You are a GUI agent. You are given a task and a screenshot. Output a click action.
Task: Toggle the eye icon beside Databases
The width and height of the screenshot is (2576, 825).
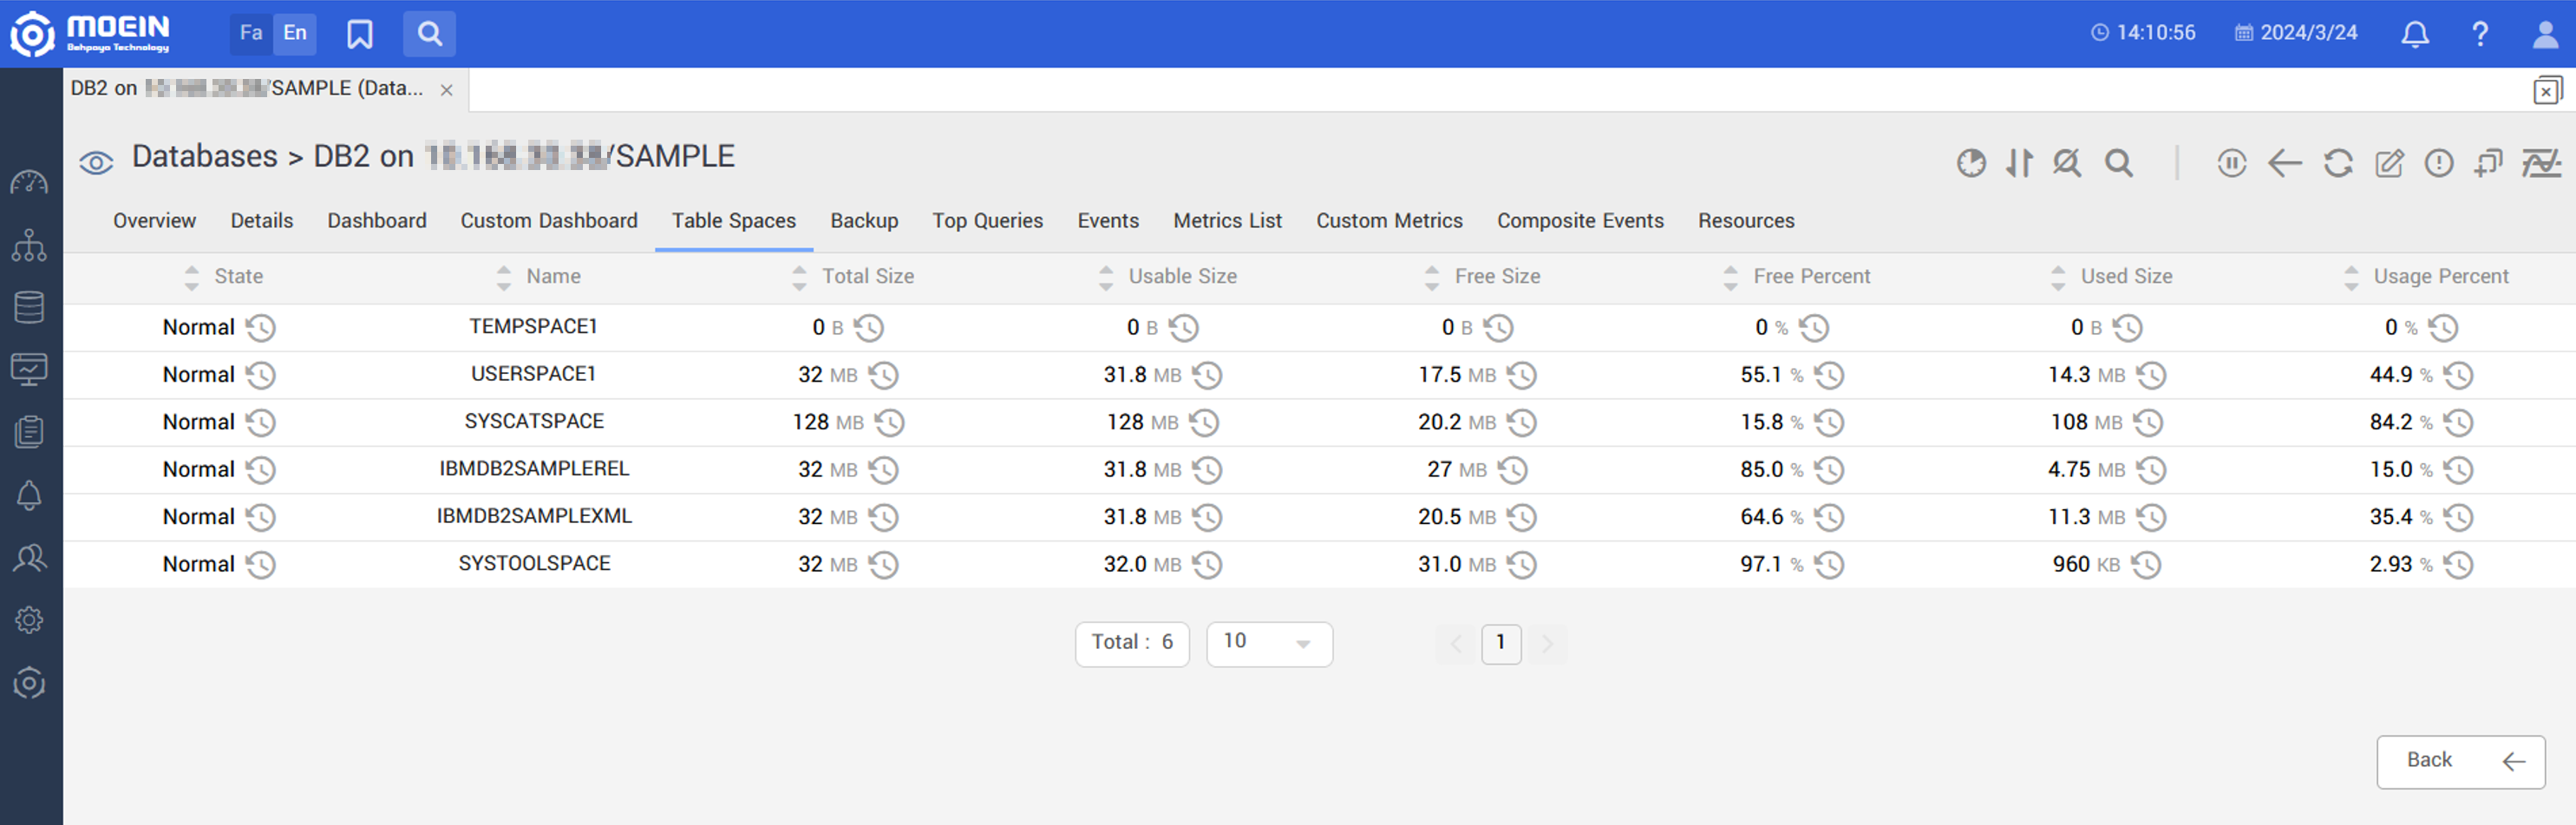[96, 162]
